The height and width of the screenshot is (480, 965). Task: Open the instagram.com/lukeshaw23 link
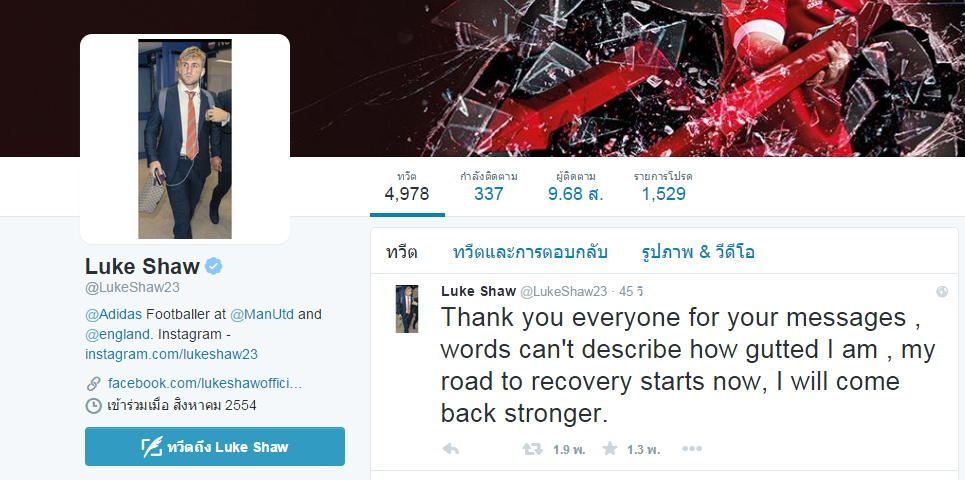click(171, 354)
